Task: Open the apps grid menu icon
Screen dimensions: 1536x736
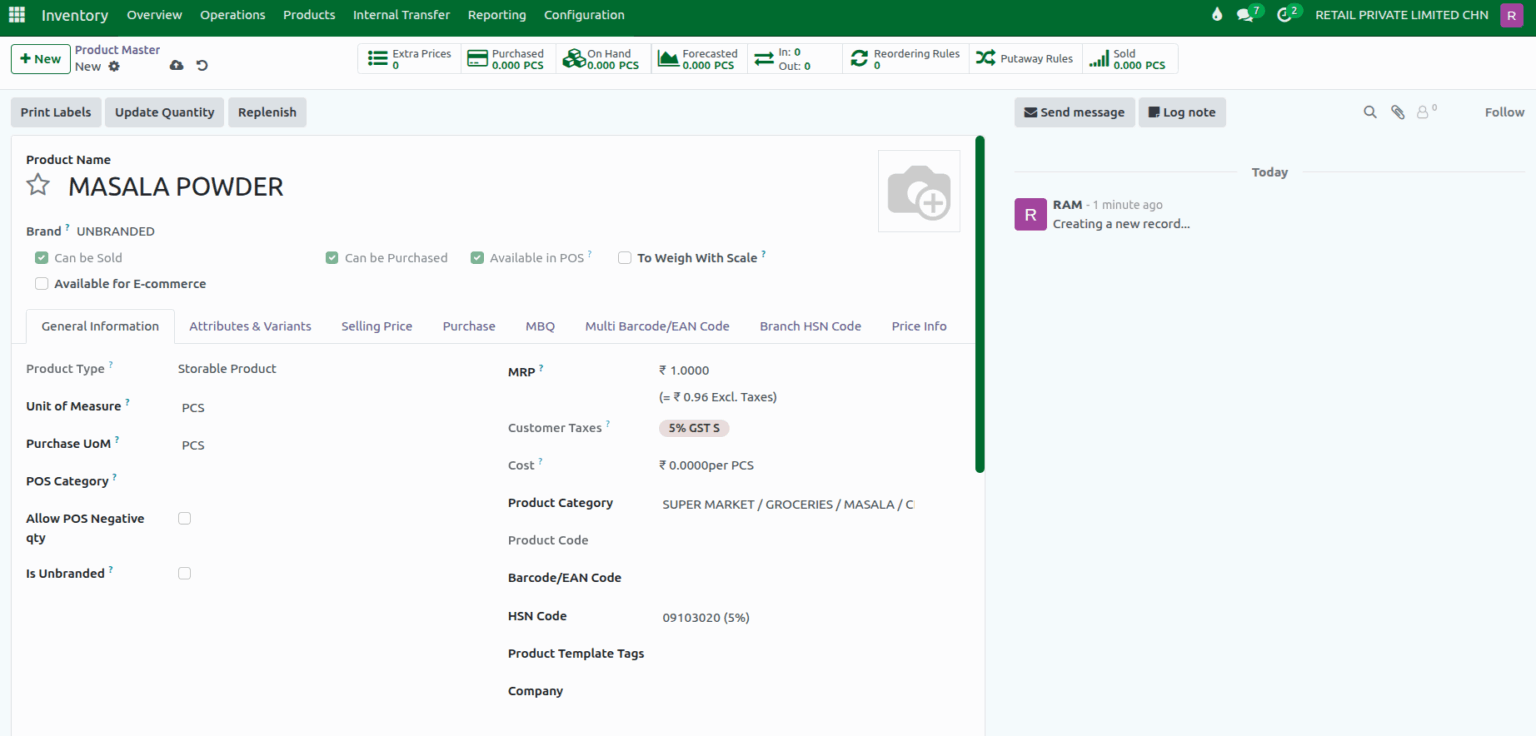Action: (17, 15)
